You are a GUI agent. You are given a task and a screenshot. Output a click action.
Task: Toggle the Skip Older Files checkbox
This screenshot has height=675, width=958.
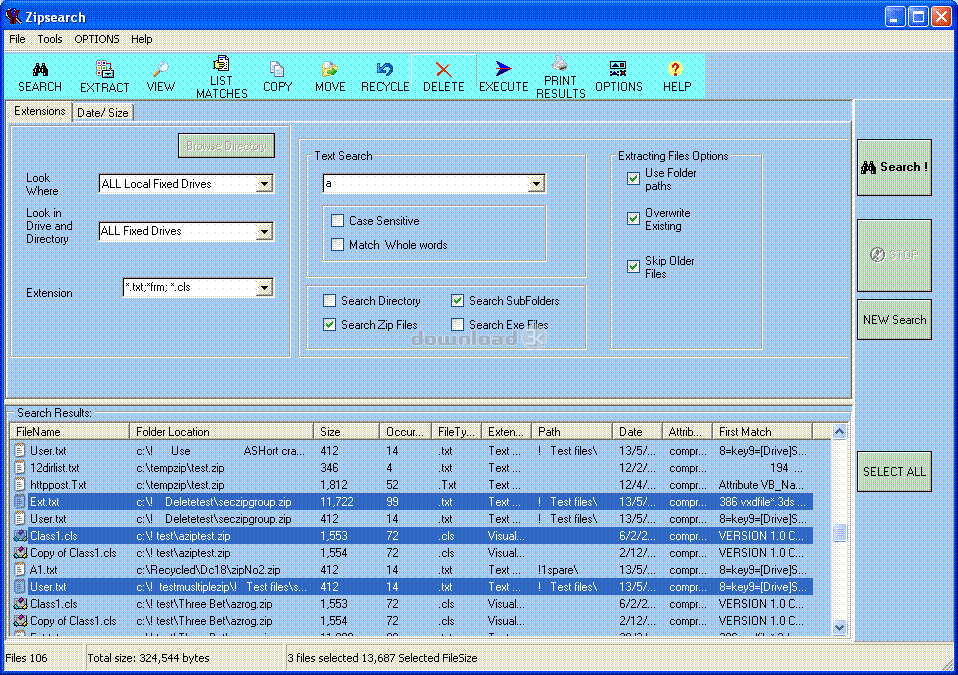tap(634, 267)
